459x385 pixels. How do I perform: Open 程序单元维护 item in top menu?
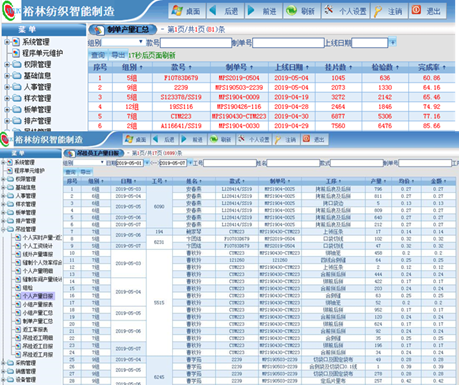pyautogui.click(x=42, y=53)
